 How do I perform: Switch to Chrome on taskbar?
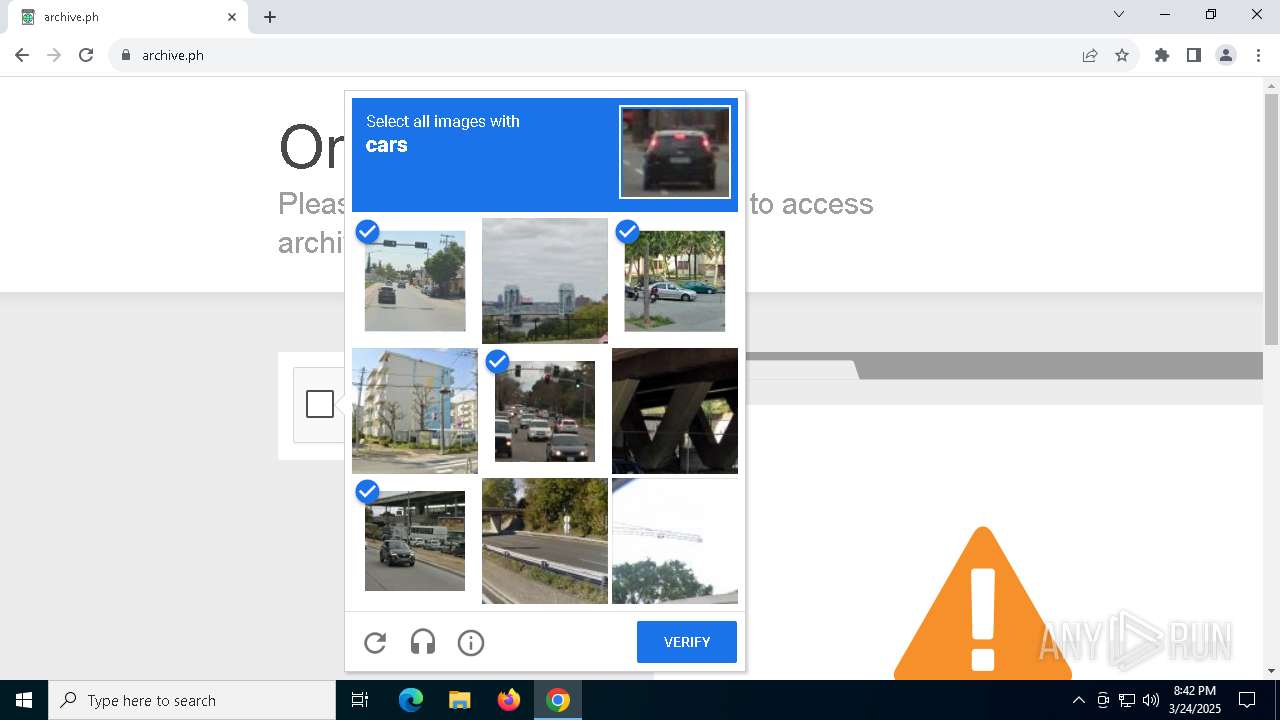[558, 700]
